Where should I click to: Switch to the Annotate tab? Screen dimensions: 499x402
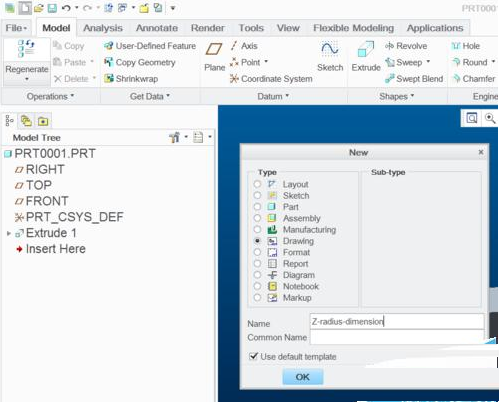[x=157, y=28]
